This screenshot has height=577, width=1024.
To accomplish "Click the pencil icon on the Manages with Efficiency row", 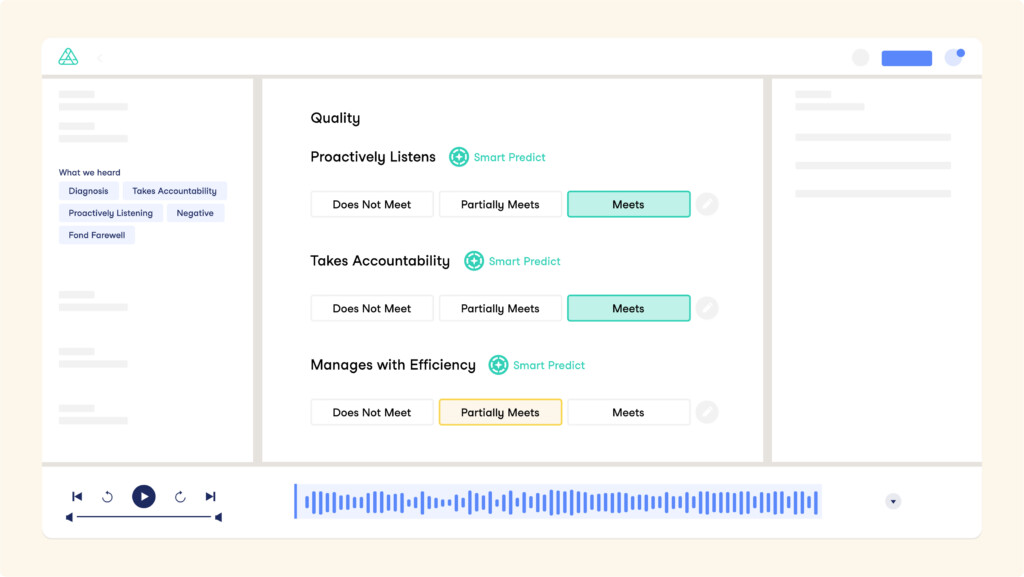I will pos(707,412).
